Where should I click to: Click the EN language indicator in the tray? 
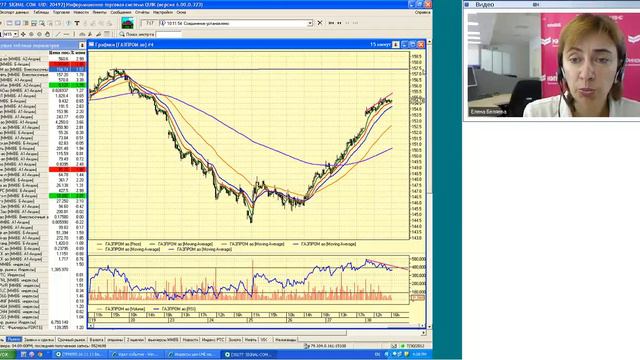coord(377,354)
